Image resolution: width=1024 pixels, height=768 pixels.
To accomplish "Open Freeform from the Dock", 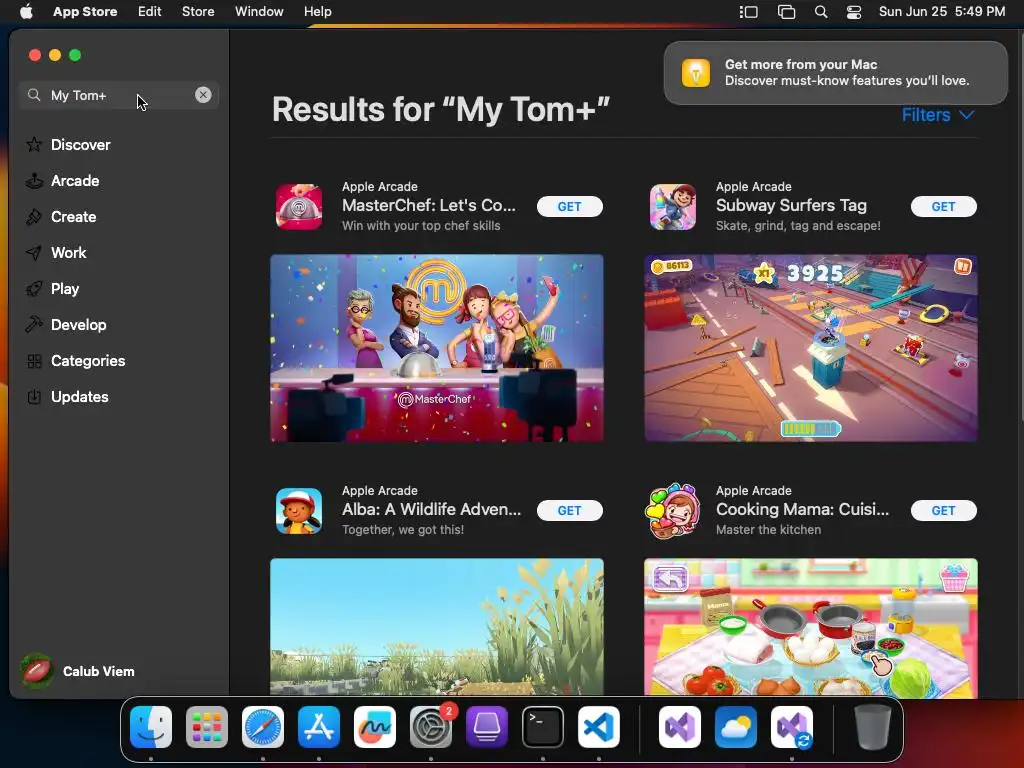I will (x=375, y=727).
